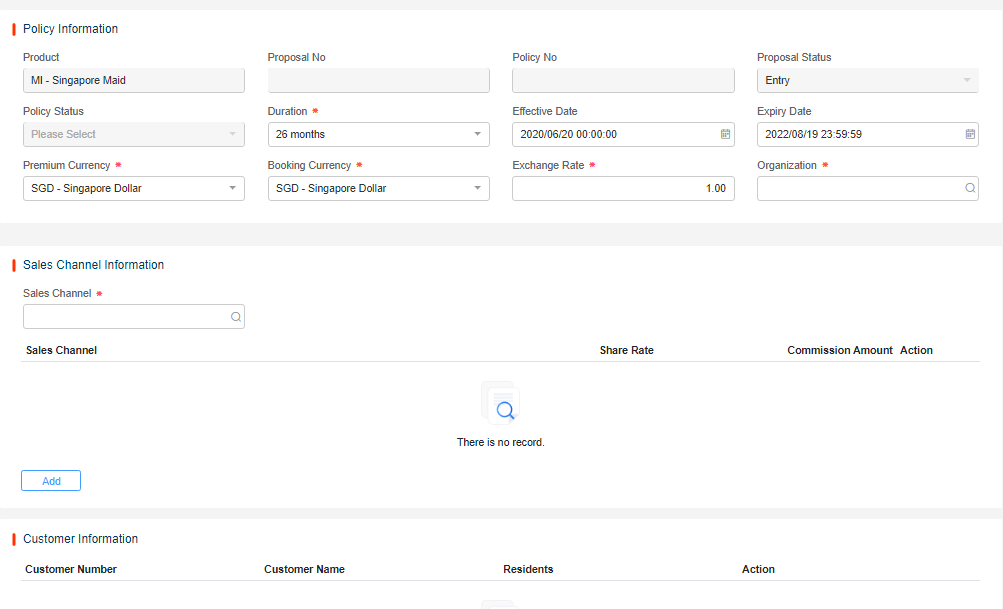Open the Expiry Date calendar picker icon
Screen dimensions: 1003x609
[x=969, y=134]
